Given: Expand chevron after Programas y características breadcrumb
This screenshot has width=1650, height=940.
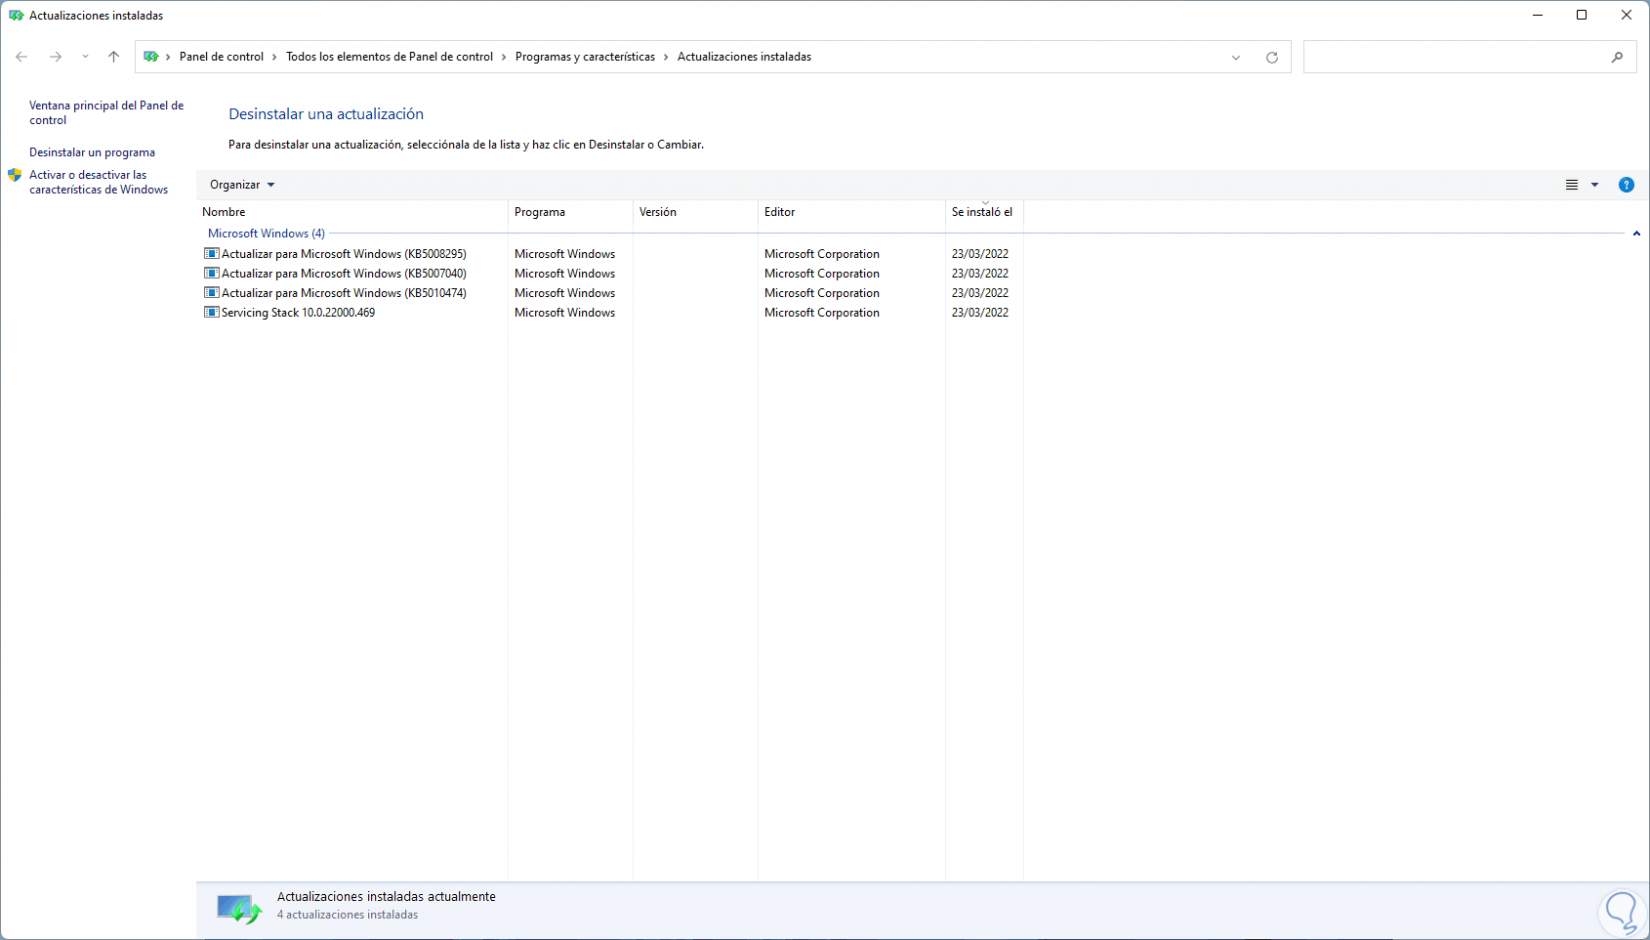Looking at the screenshot, I should [666, 57].
